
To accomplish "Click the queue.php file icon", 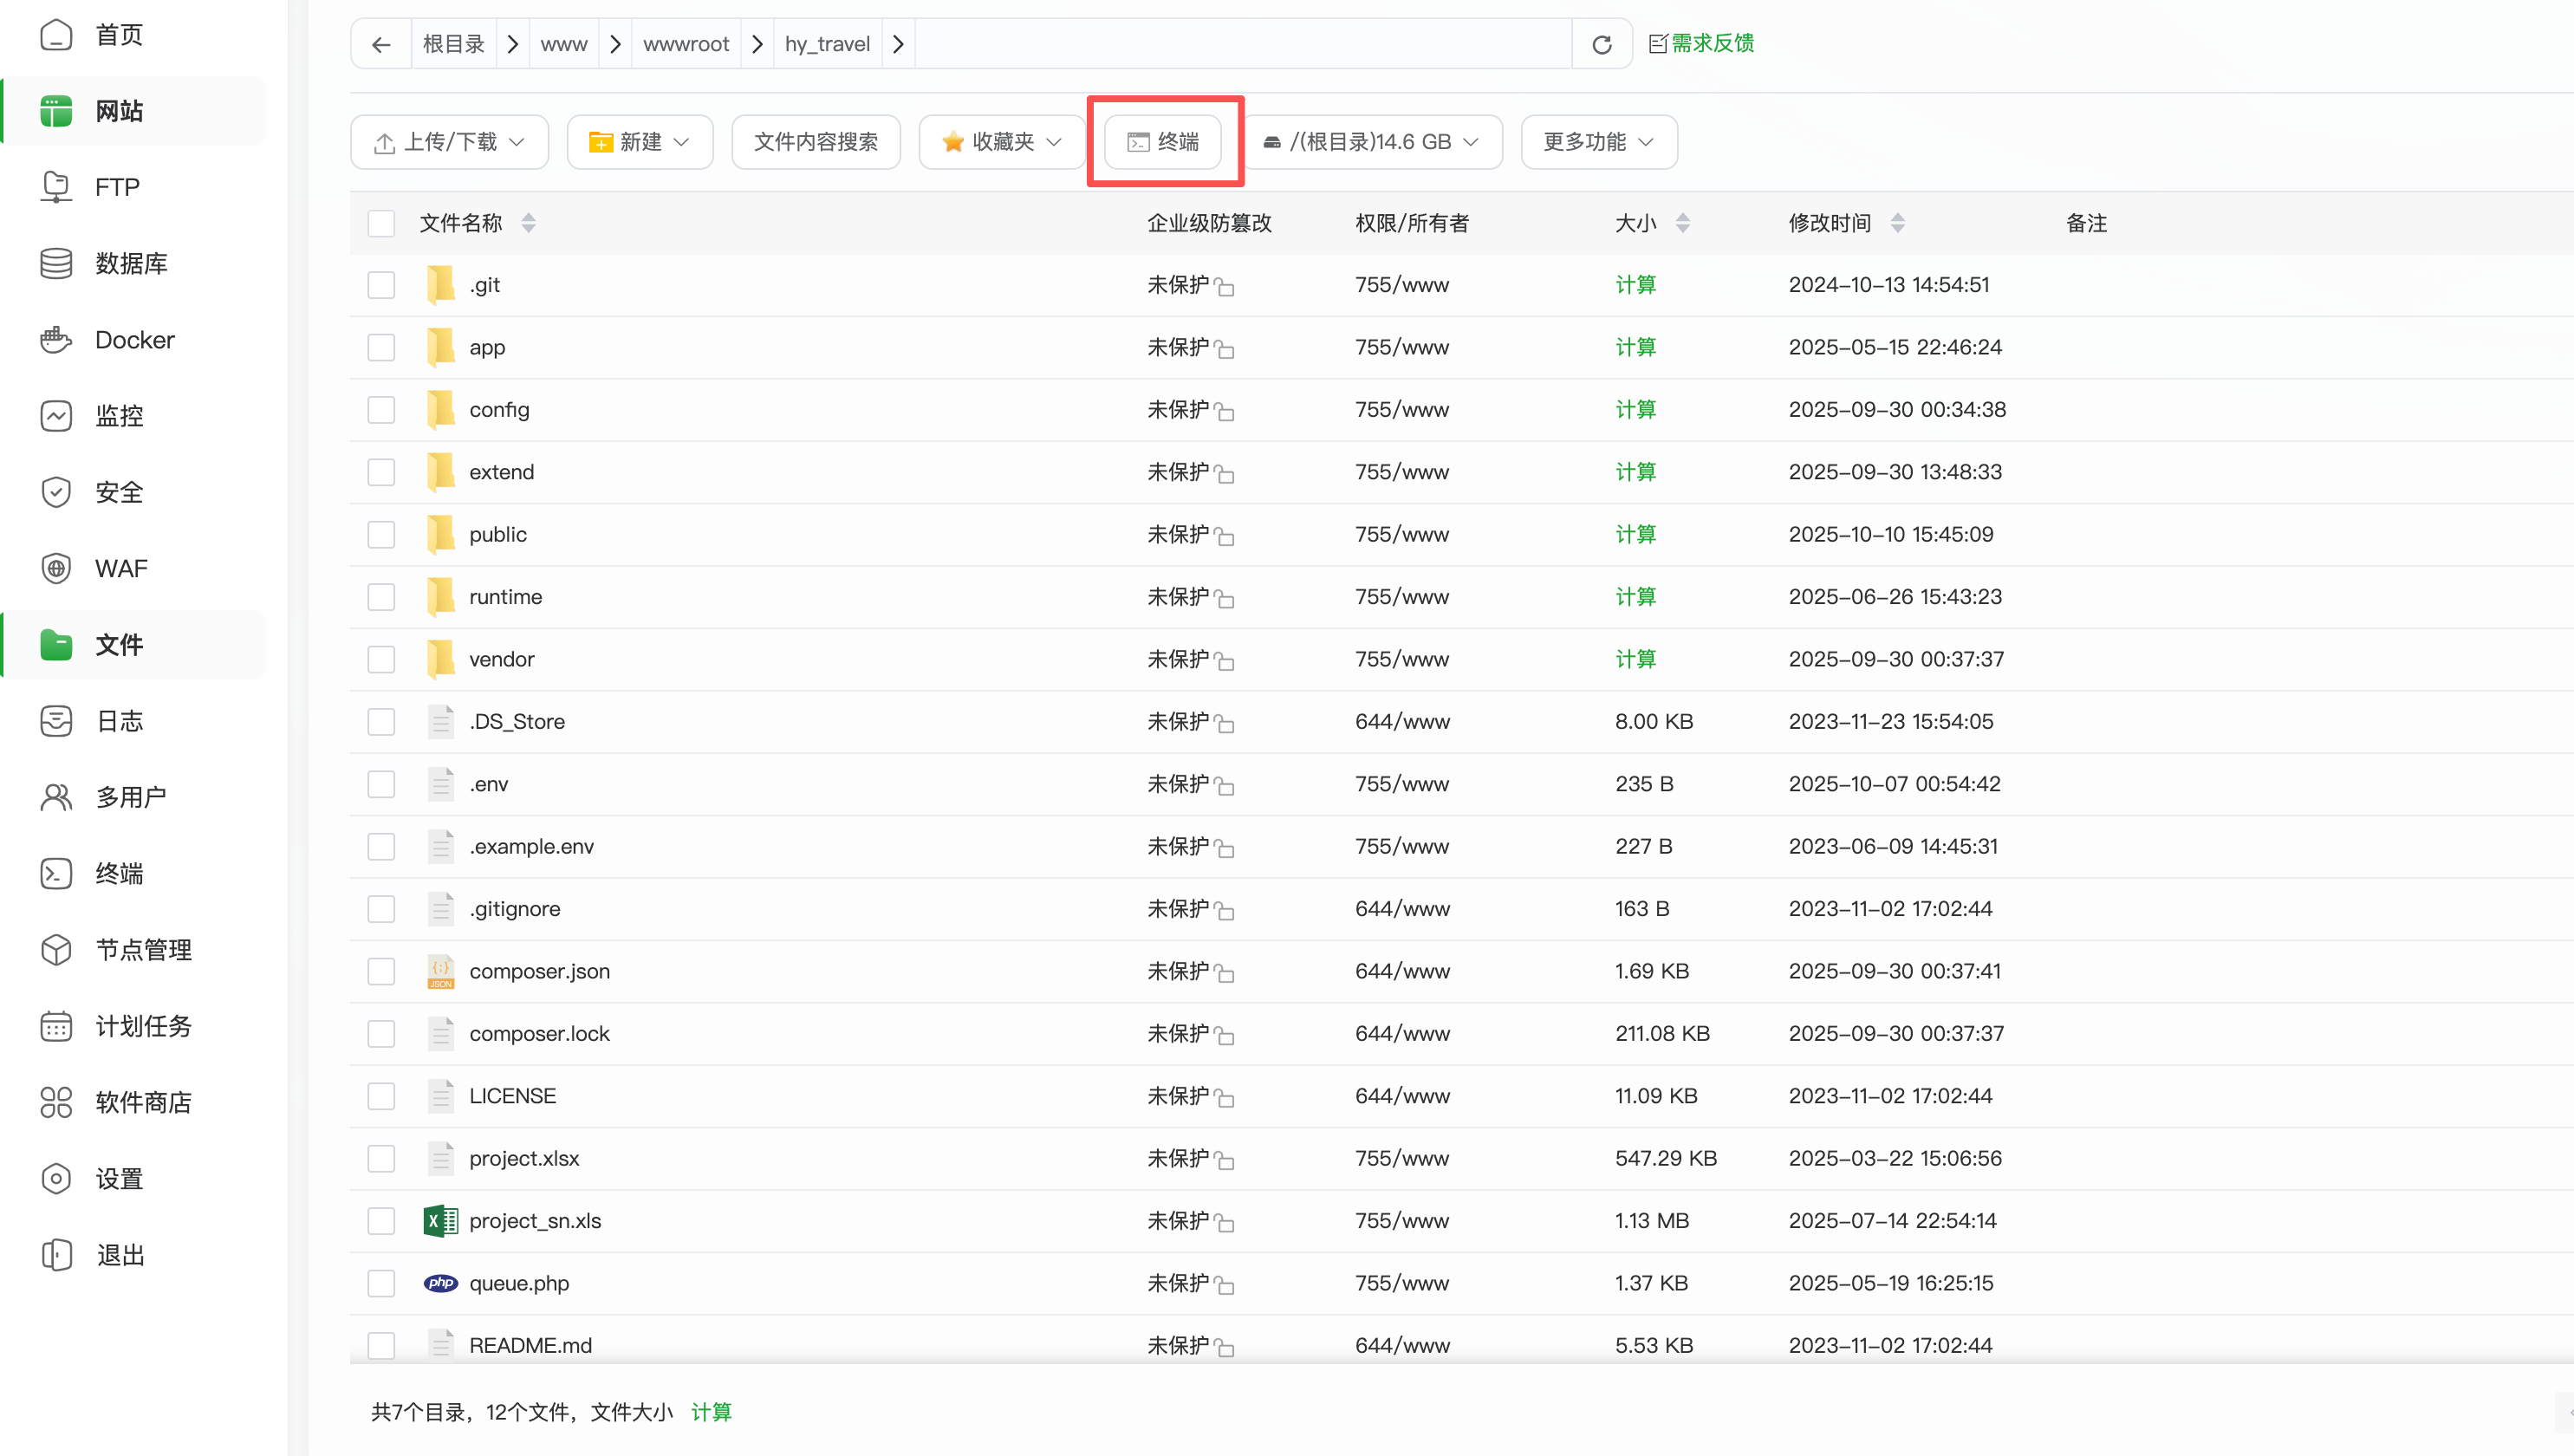I will pos(440,1283).
